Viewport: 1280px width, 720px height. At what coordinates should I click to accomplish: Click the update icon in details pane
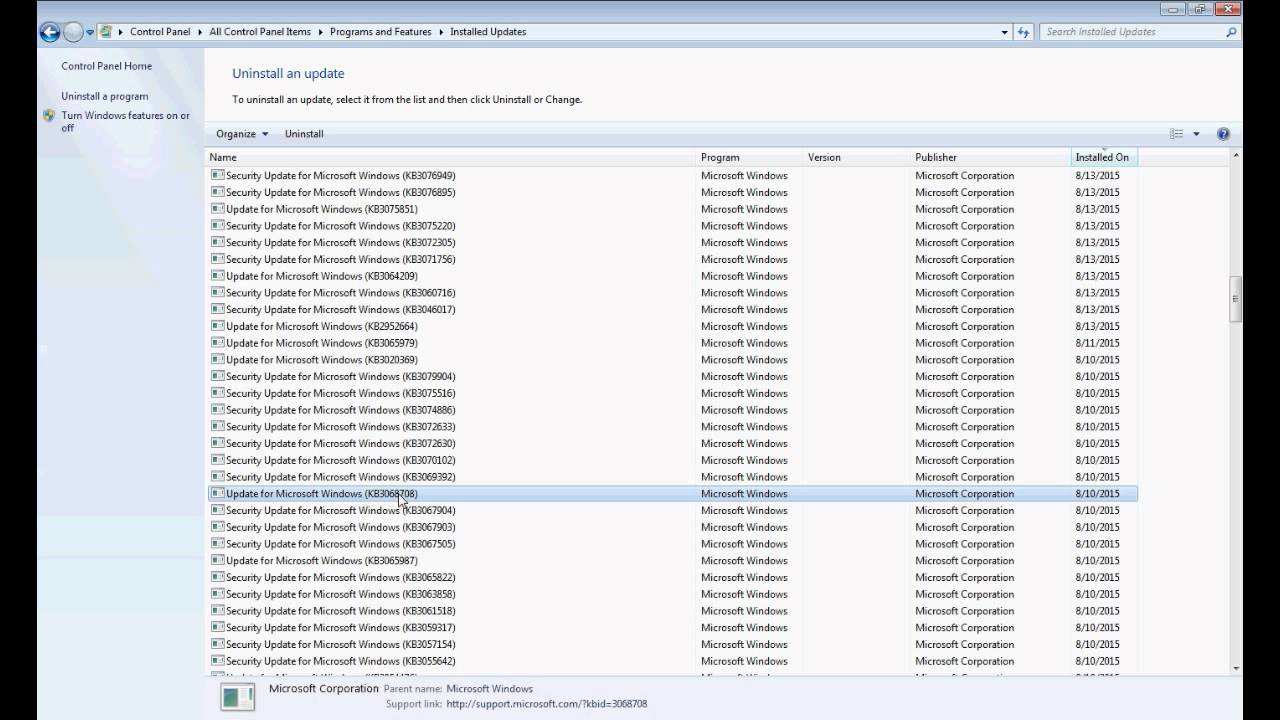pyautogui.click(x=238, y=696)
